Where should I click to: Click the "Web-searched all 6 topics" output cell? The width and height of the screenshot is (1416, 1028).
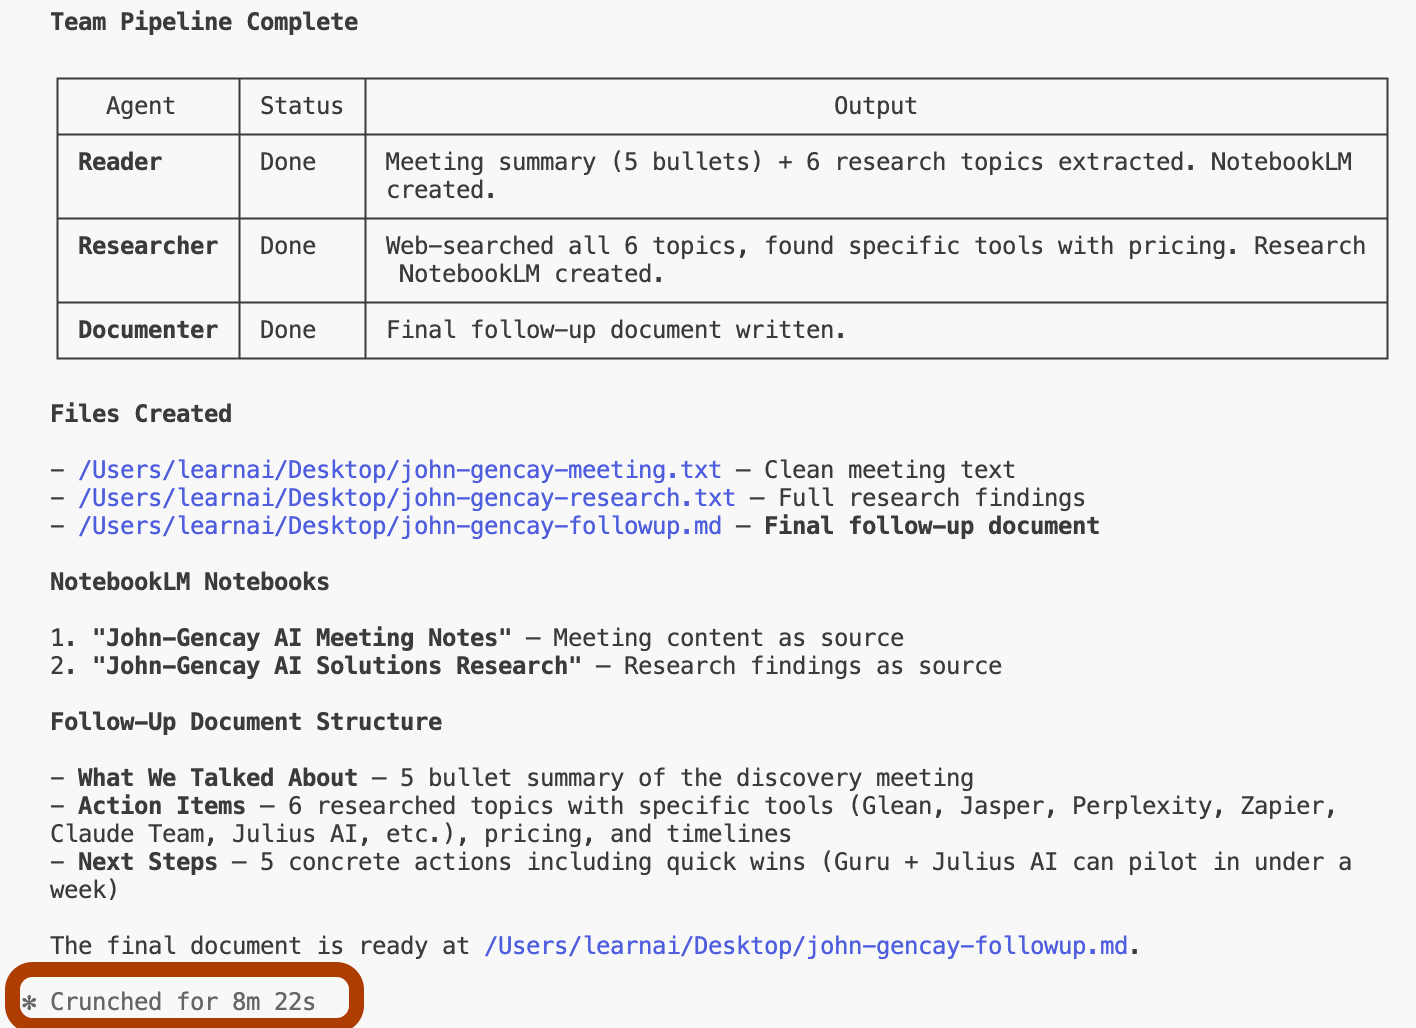[876, 260]
